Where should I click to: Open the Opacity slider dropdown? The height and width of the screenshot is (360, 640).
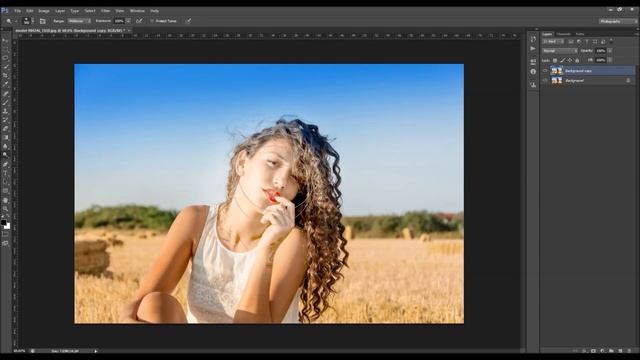[610, 51]
